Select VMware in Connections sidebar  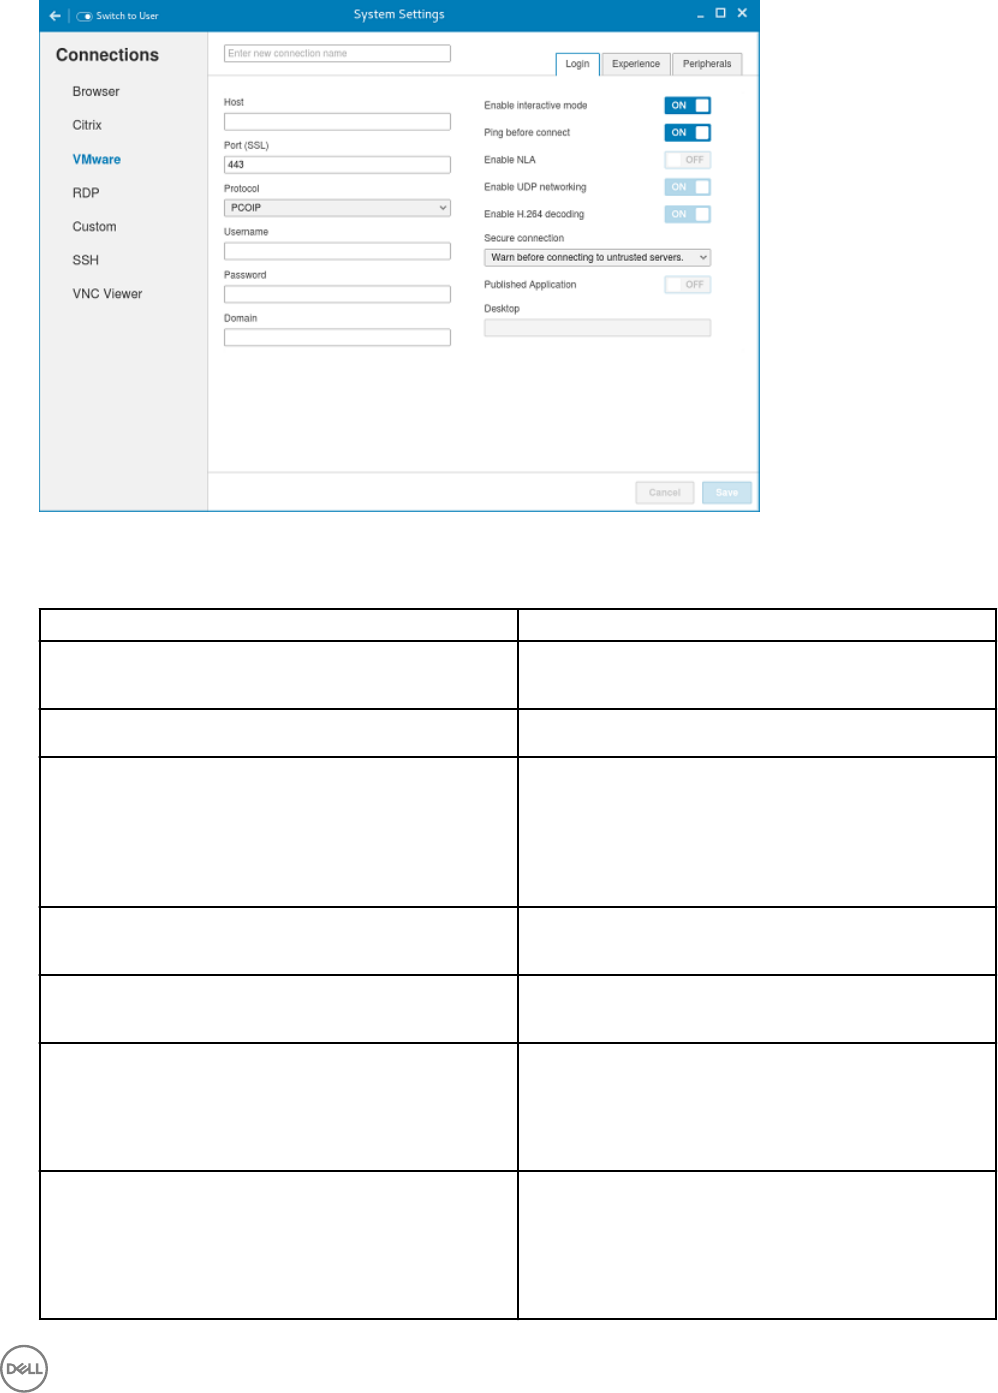(x=96, y=159)
